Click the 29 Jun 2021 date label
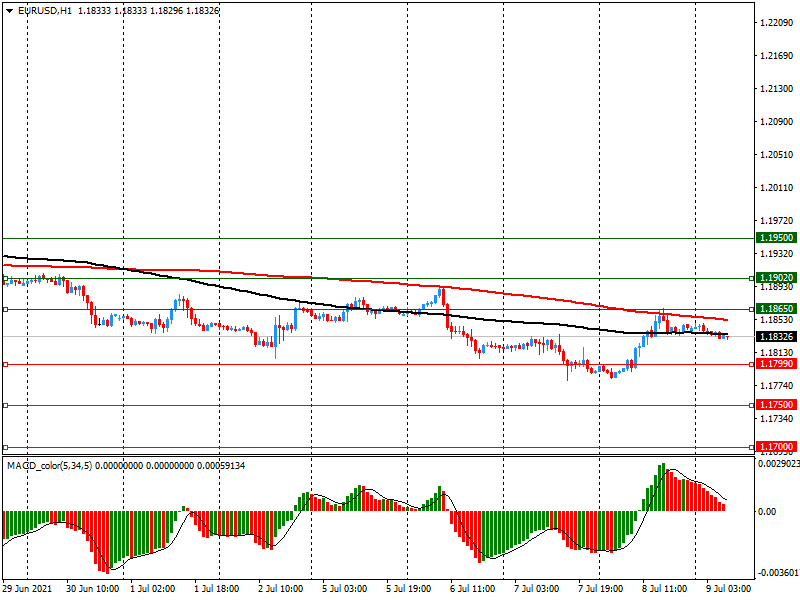 pos(30,590)
